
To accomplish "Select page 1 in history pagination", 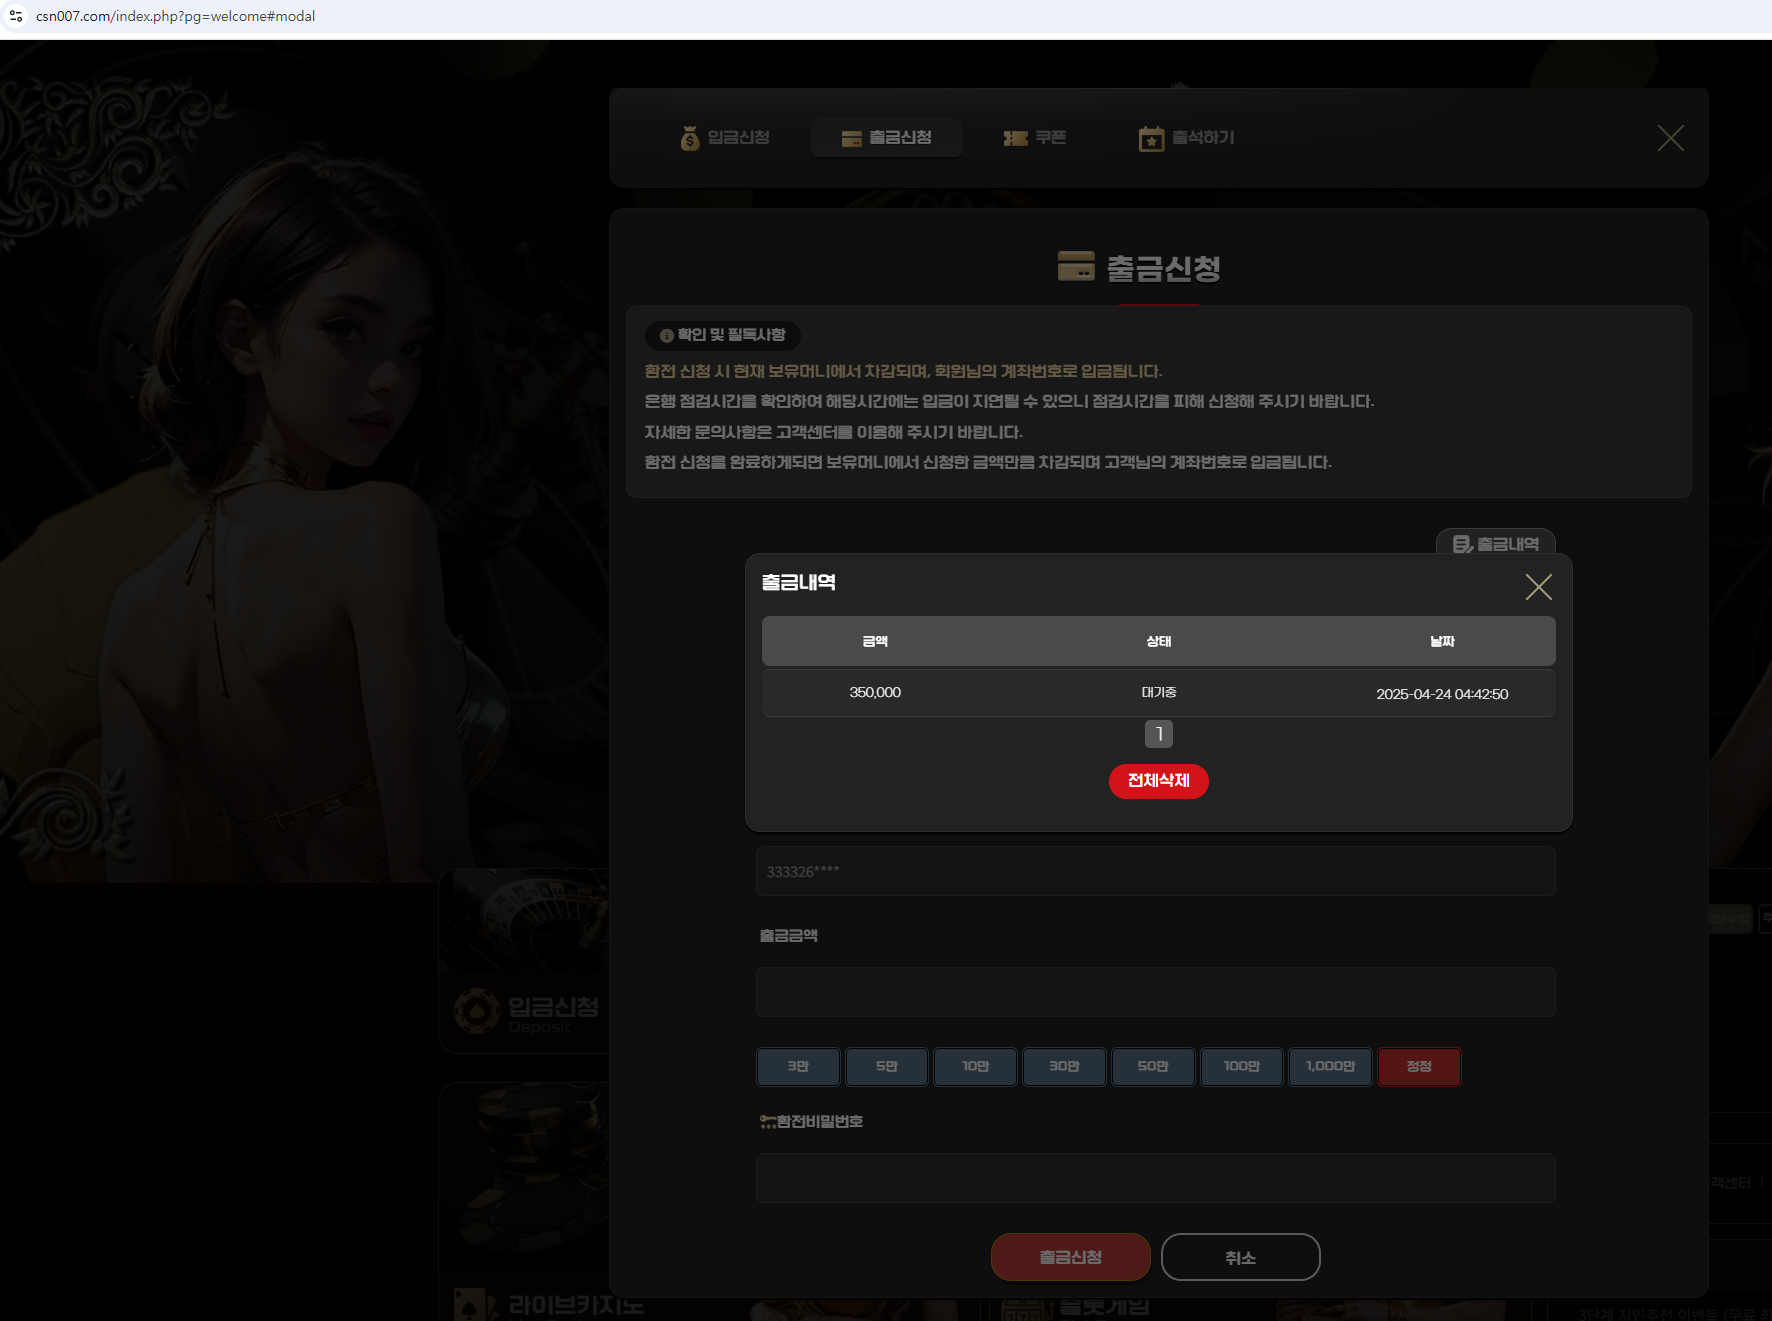I will 1158,734.
